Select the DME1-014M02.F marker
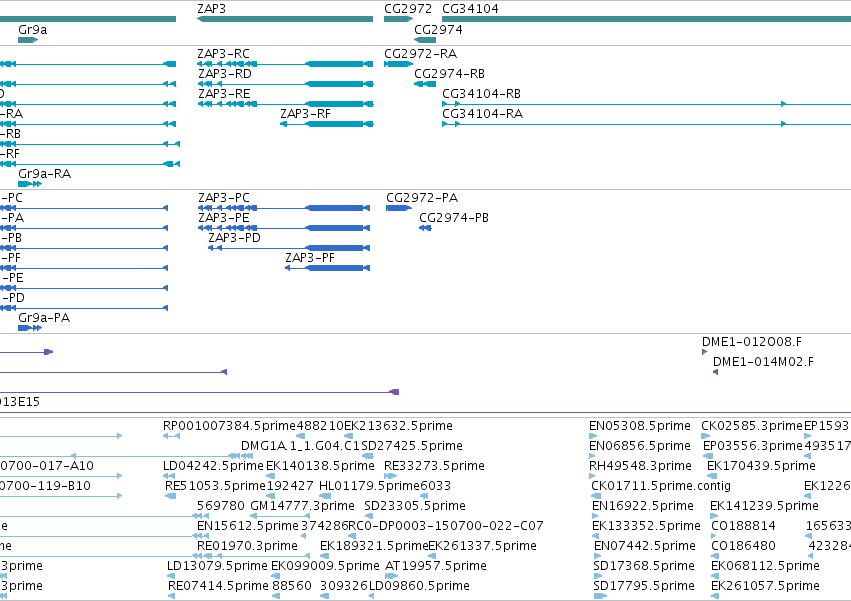This screenshot has width=851, height=601. (x=715, y=372)
